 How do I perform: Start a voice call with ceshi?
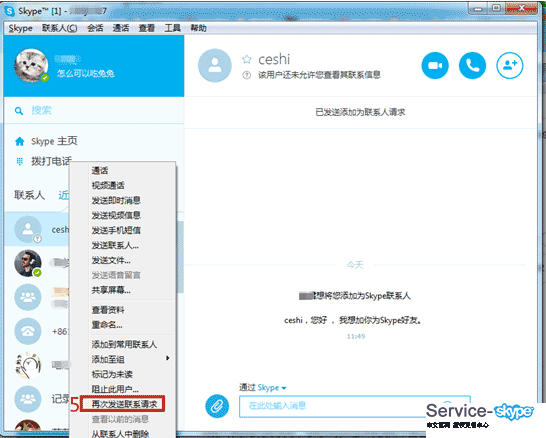472,65
